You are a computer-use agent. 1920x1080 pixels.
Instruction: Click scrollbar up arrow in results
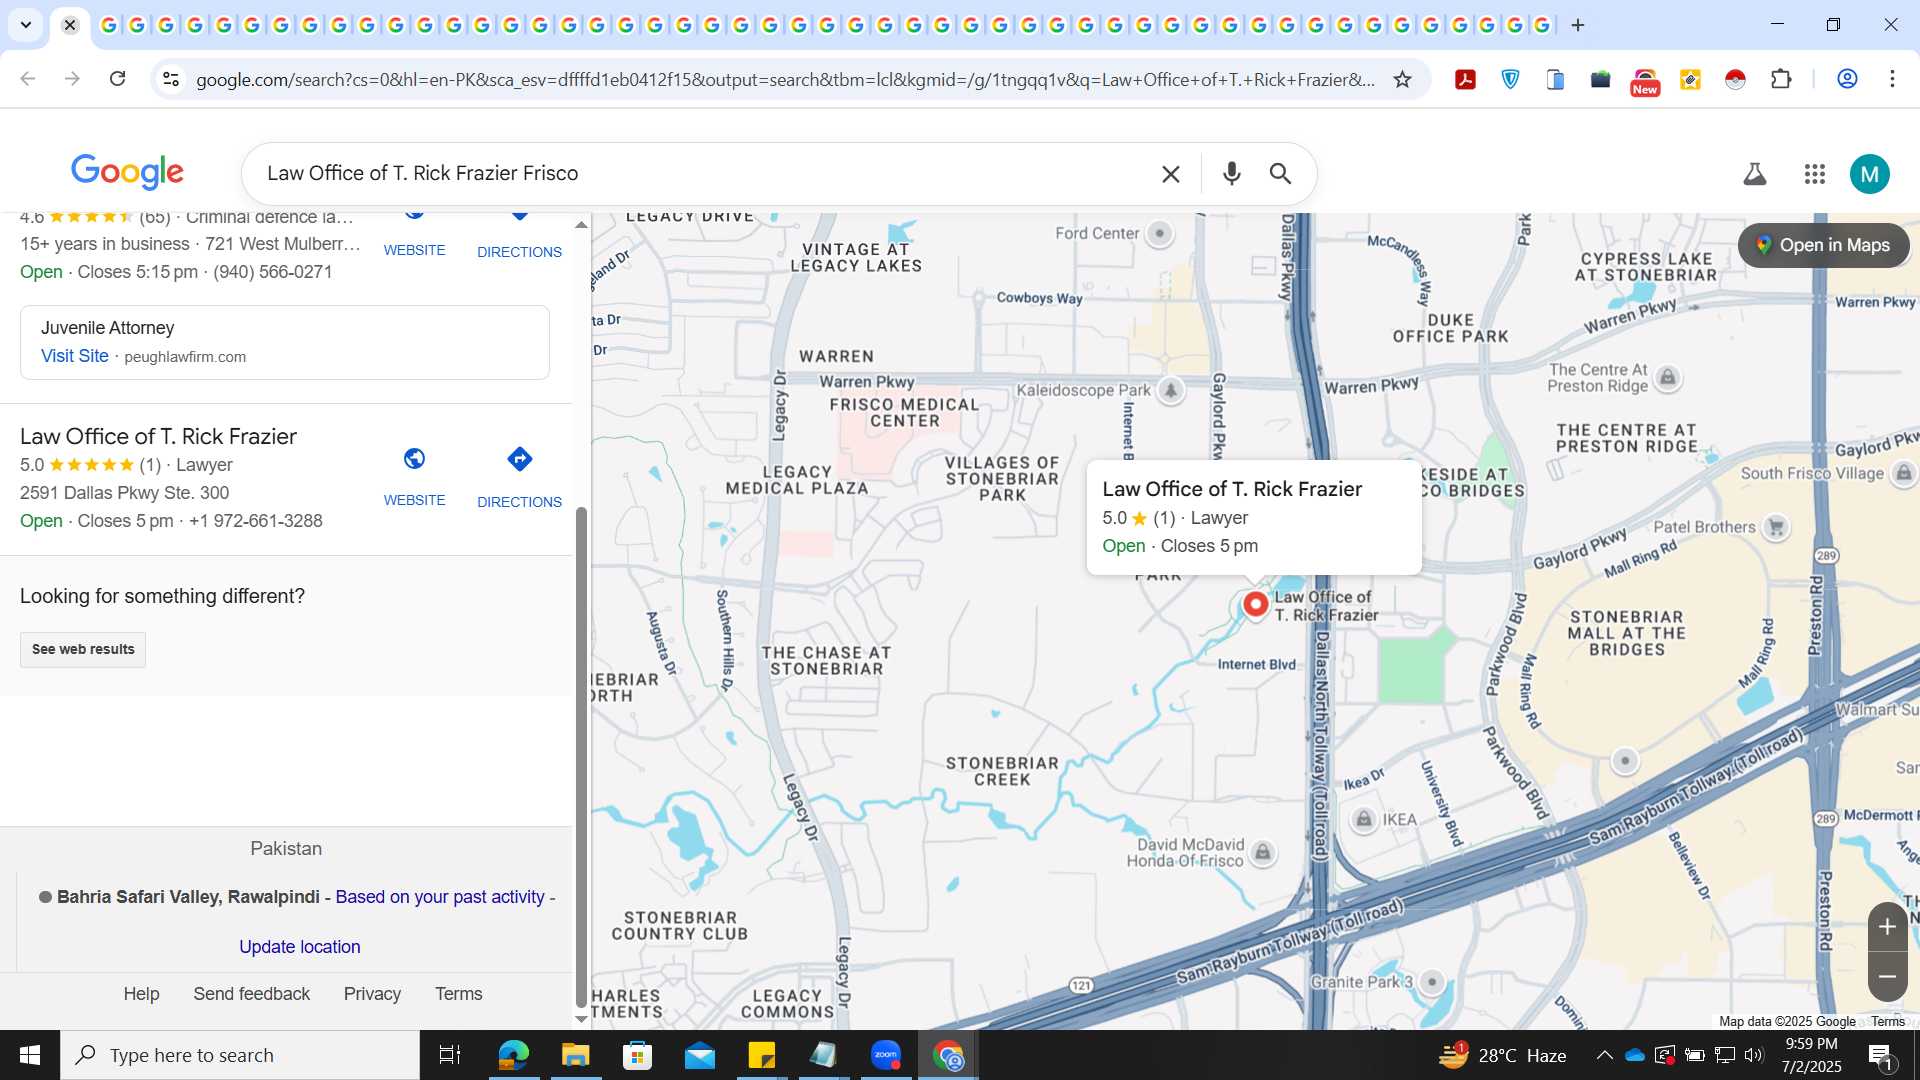click(x=581, y=225)
